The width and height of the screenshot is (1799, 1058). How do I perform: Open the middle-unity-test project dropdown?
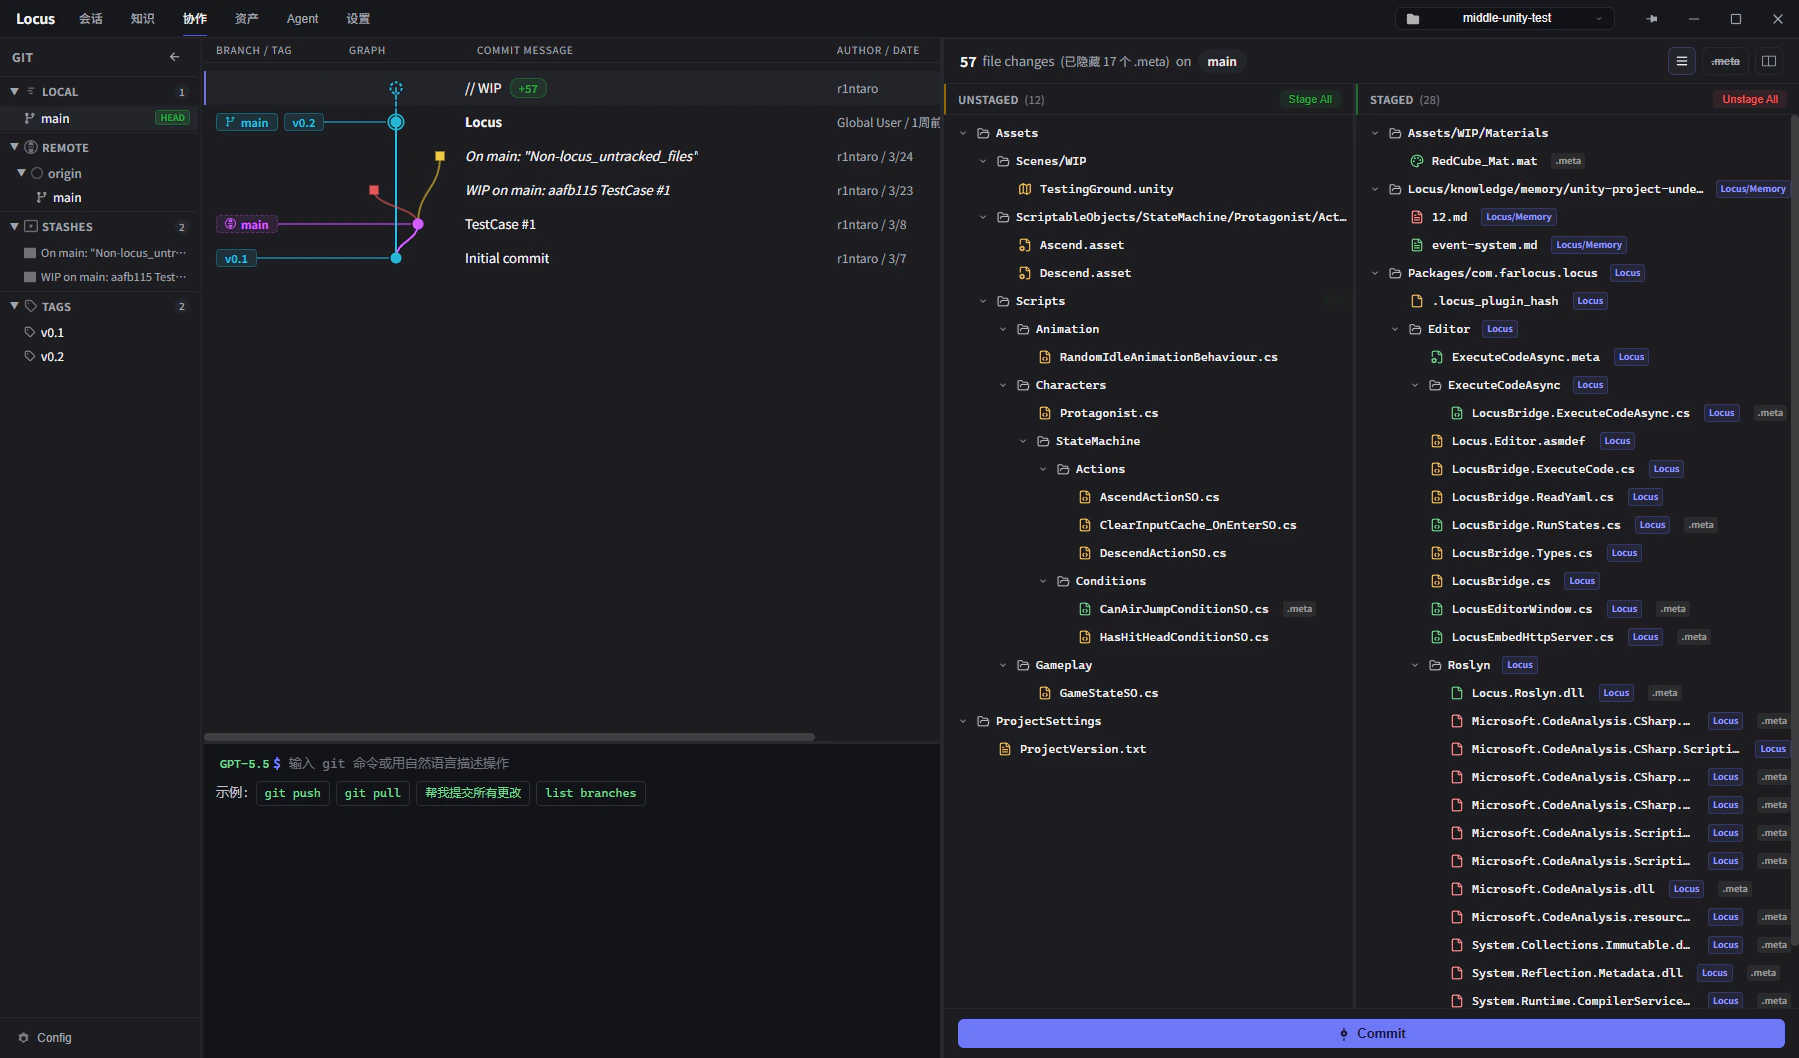click(1505, 19)
